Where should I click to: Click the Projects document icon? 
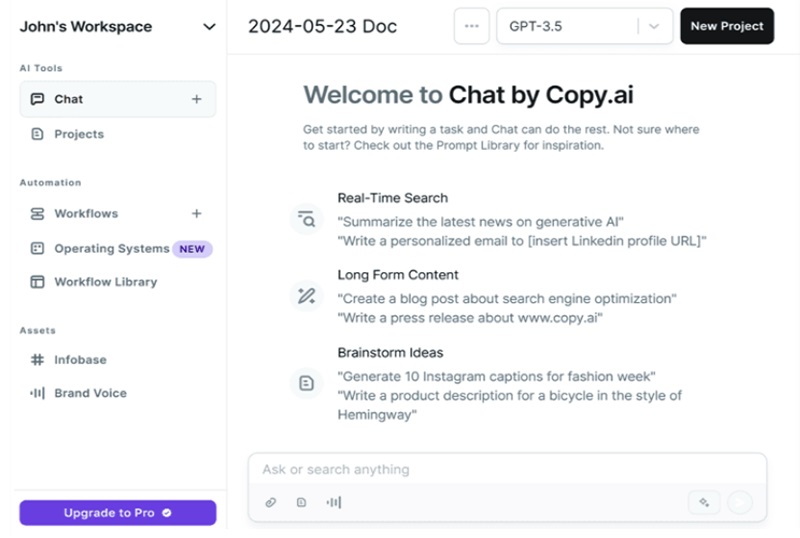click(37, 134)
